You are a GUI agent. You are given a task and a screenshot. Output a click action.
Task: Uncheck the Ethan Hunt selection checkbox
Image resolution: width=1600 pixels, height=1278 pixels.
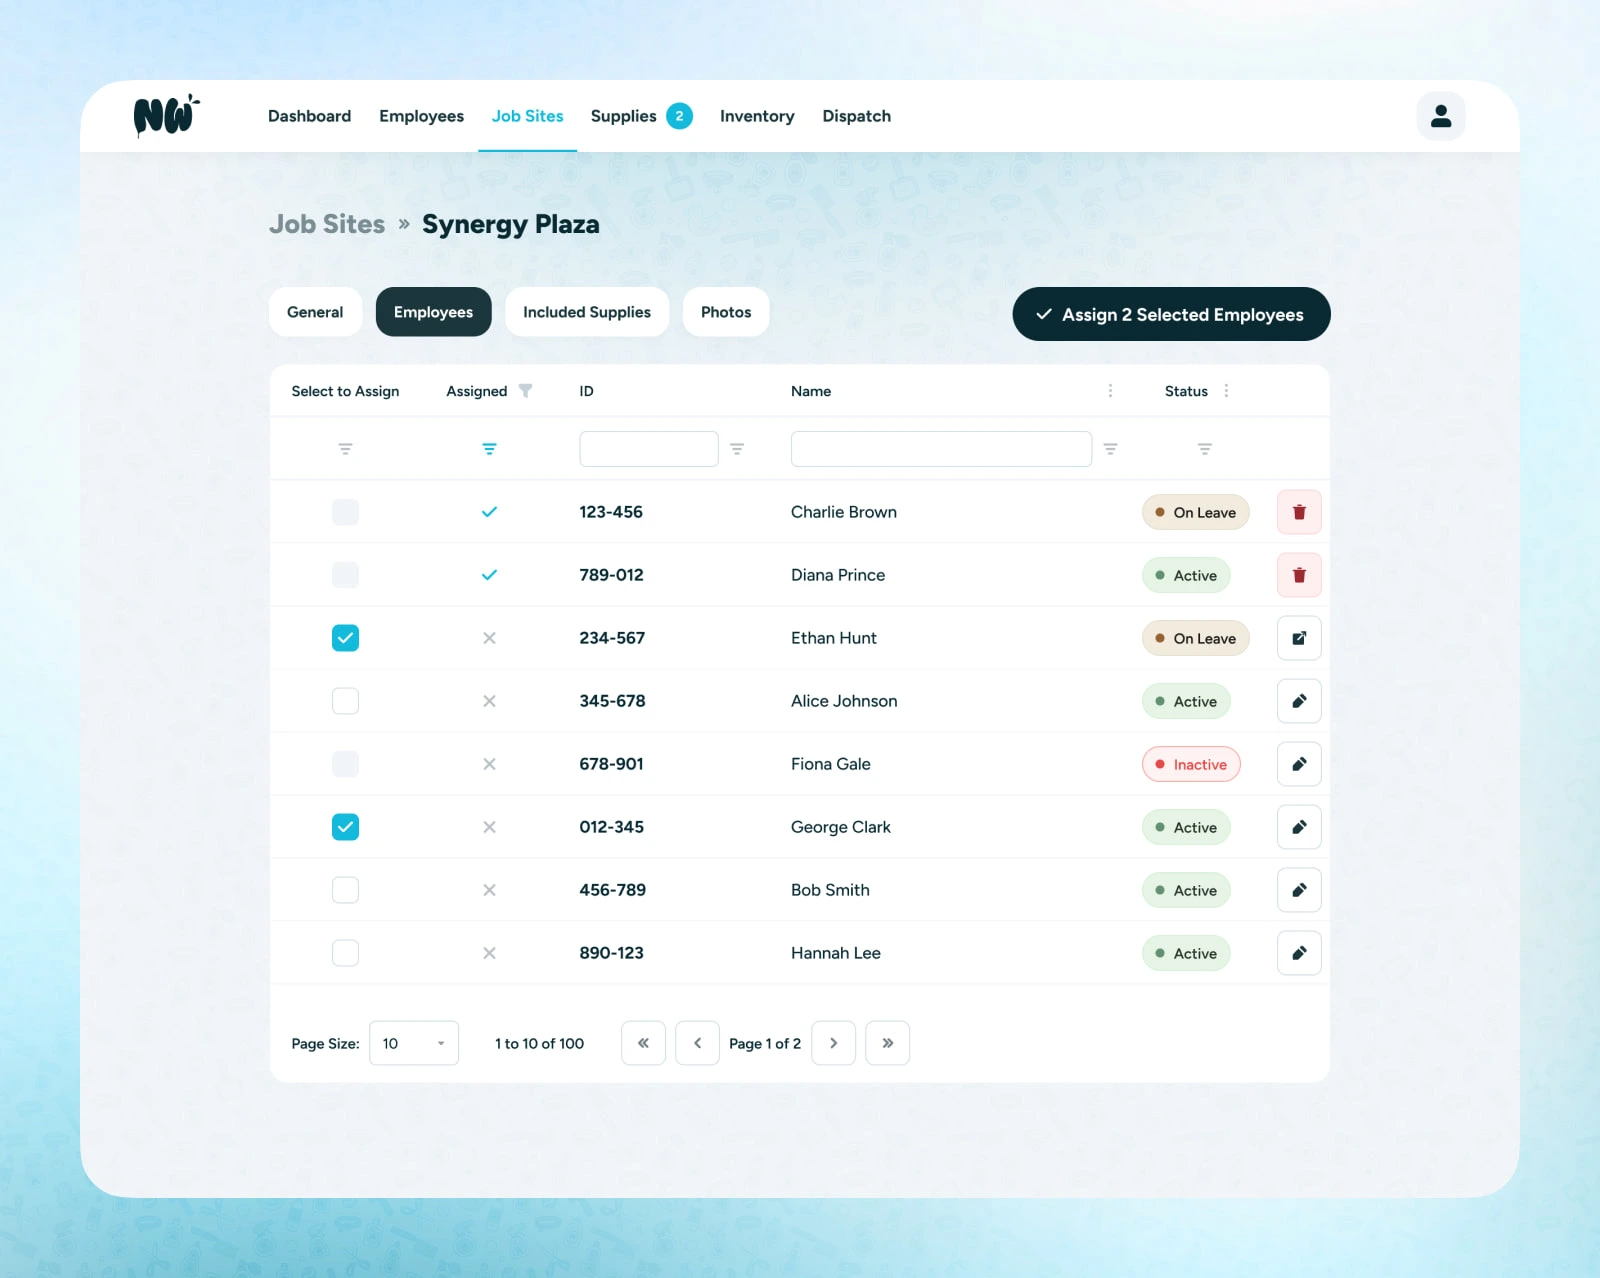[x=345, y=638]
